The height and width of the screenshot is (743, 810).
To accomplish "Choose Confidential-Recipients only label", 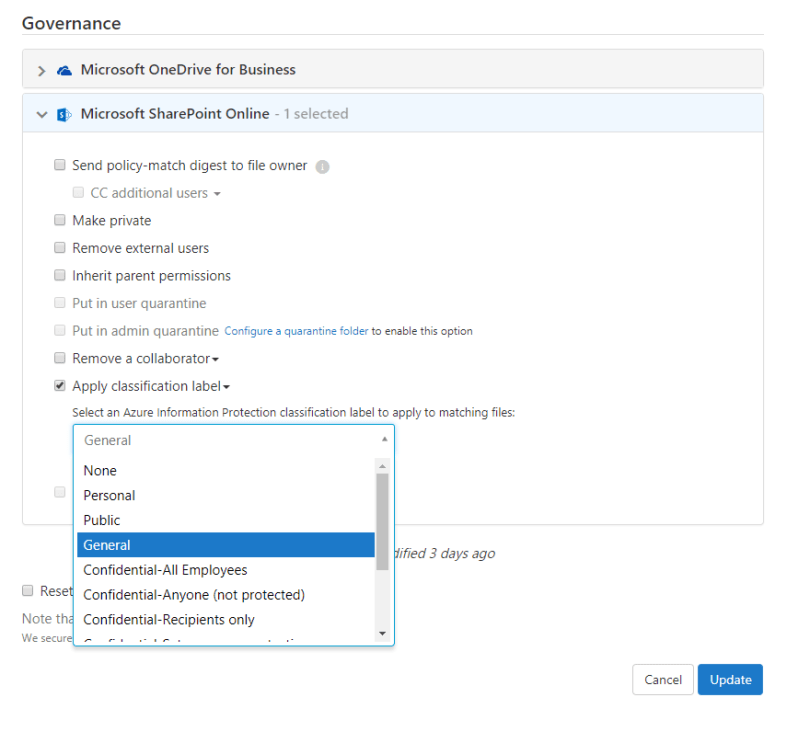I will tap(169, 620).
